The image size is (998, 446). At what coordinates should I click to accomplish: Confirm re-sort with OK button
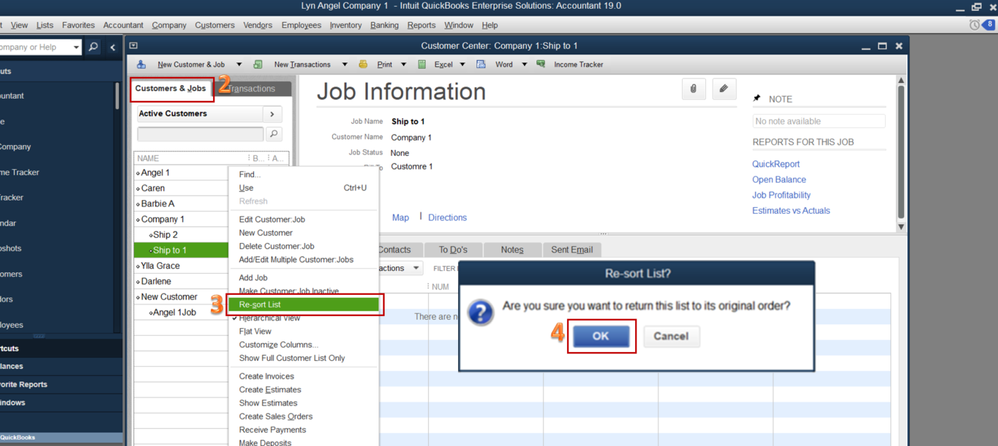pyautogui.click(x=601, y=337)
